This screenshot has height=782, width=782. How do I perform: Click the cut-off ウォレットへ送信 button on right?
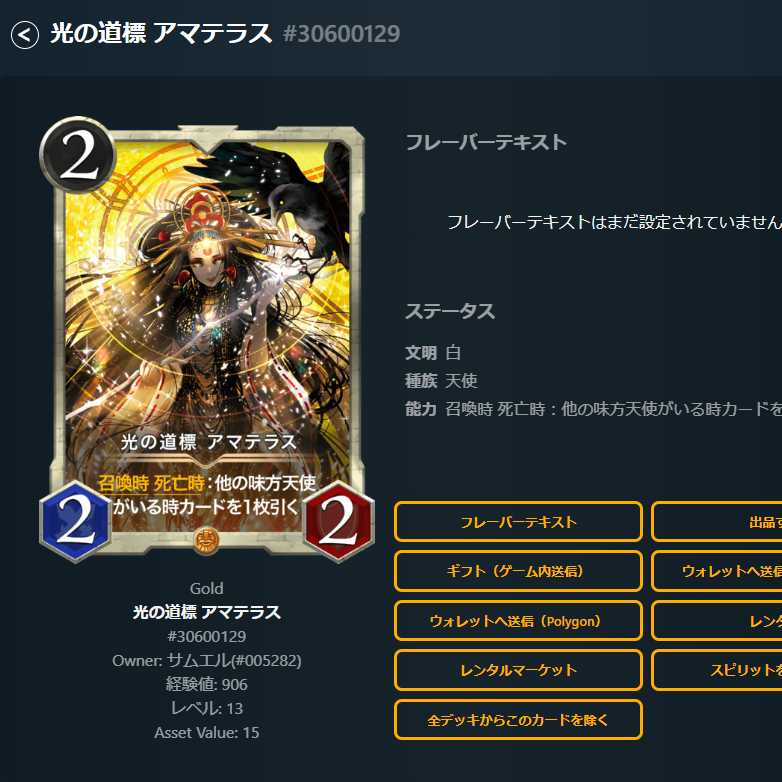point(717,571)
